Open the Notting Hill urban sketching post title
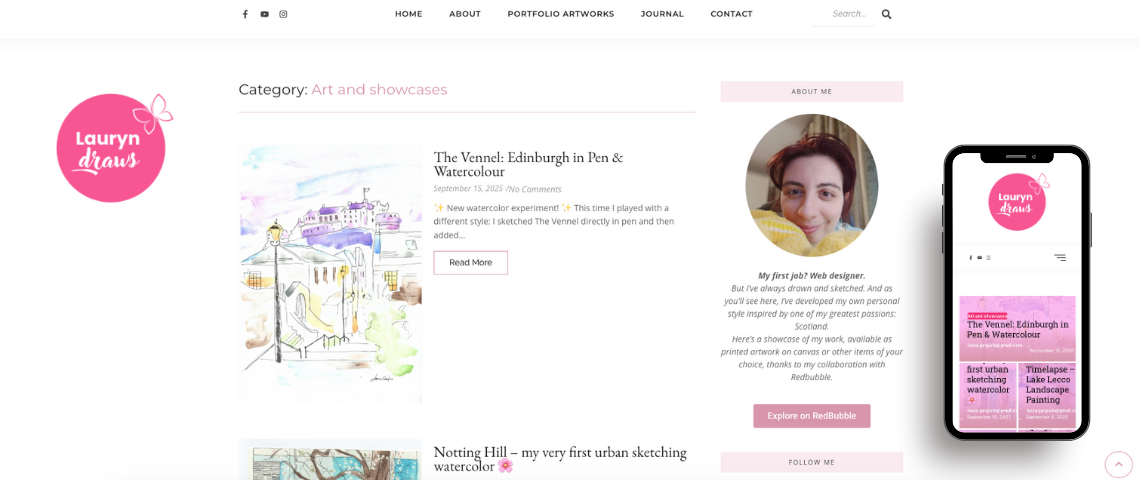This screenshot has height=480, width=1140. (x=560, y=459)
